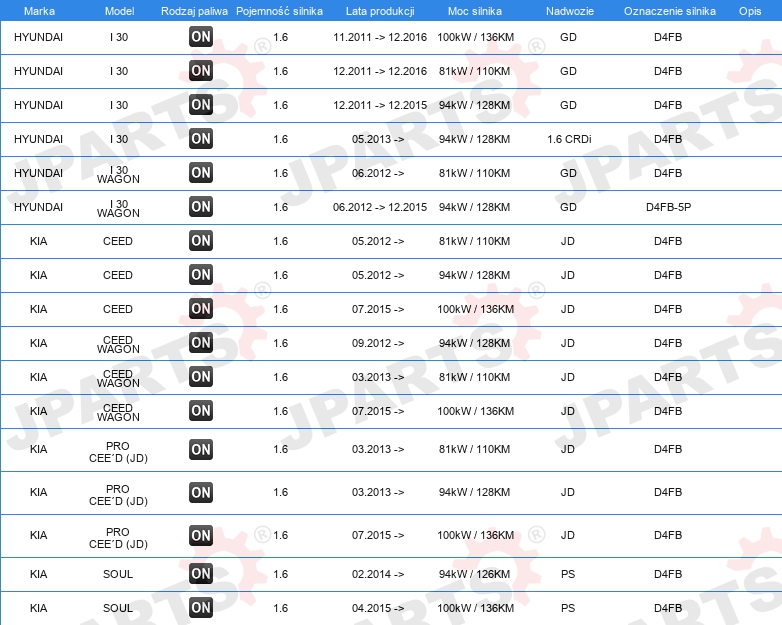Click engine capacity 1.6 in D4FB-5P row
The width and height of the screenshot is (782, 625).
[x=281, y=207]
